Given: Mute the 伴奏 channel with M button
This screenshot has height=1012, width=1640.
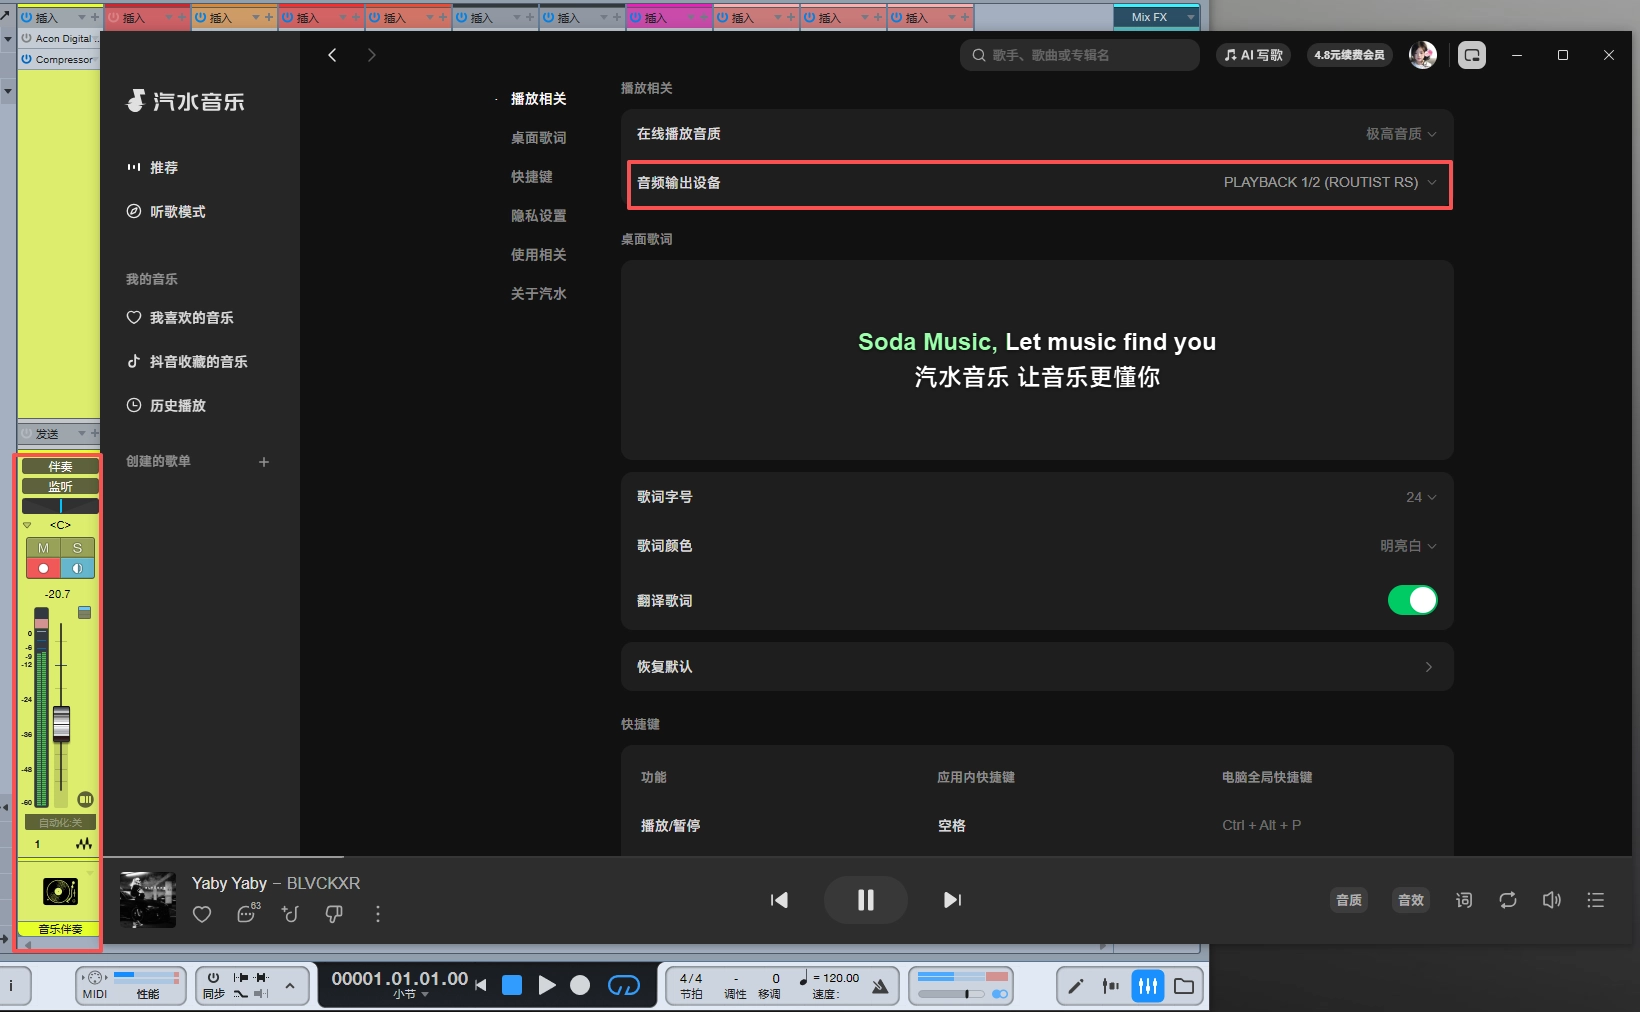Looking at the screenshot, I should [x=43, y=548].
